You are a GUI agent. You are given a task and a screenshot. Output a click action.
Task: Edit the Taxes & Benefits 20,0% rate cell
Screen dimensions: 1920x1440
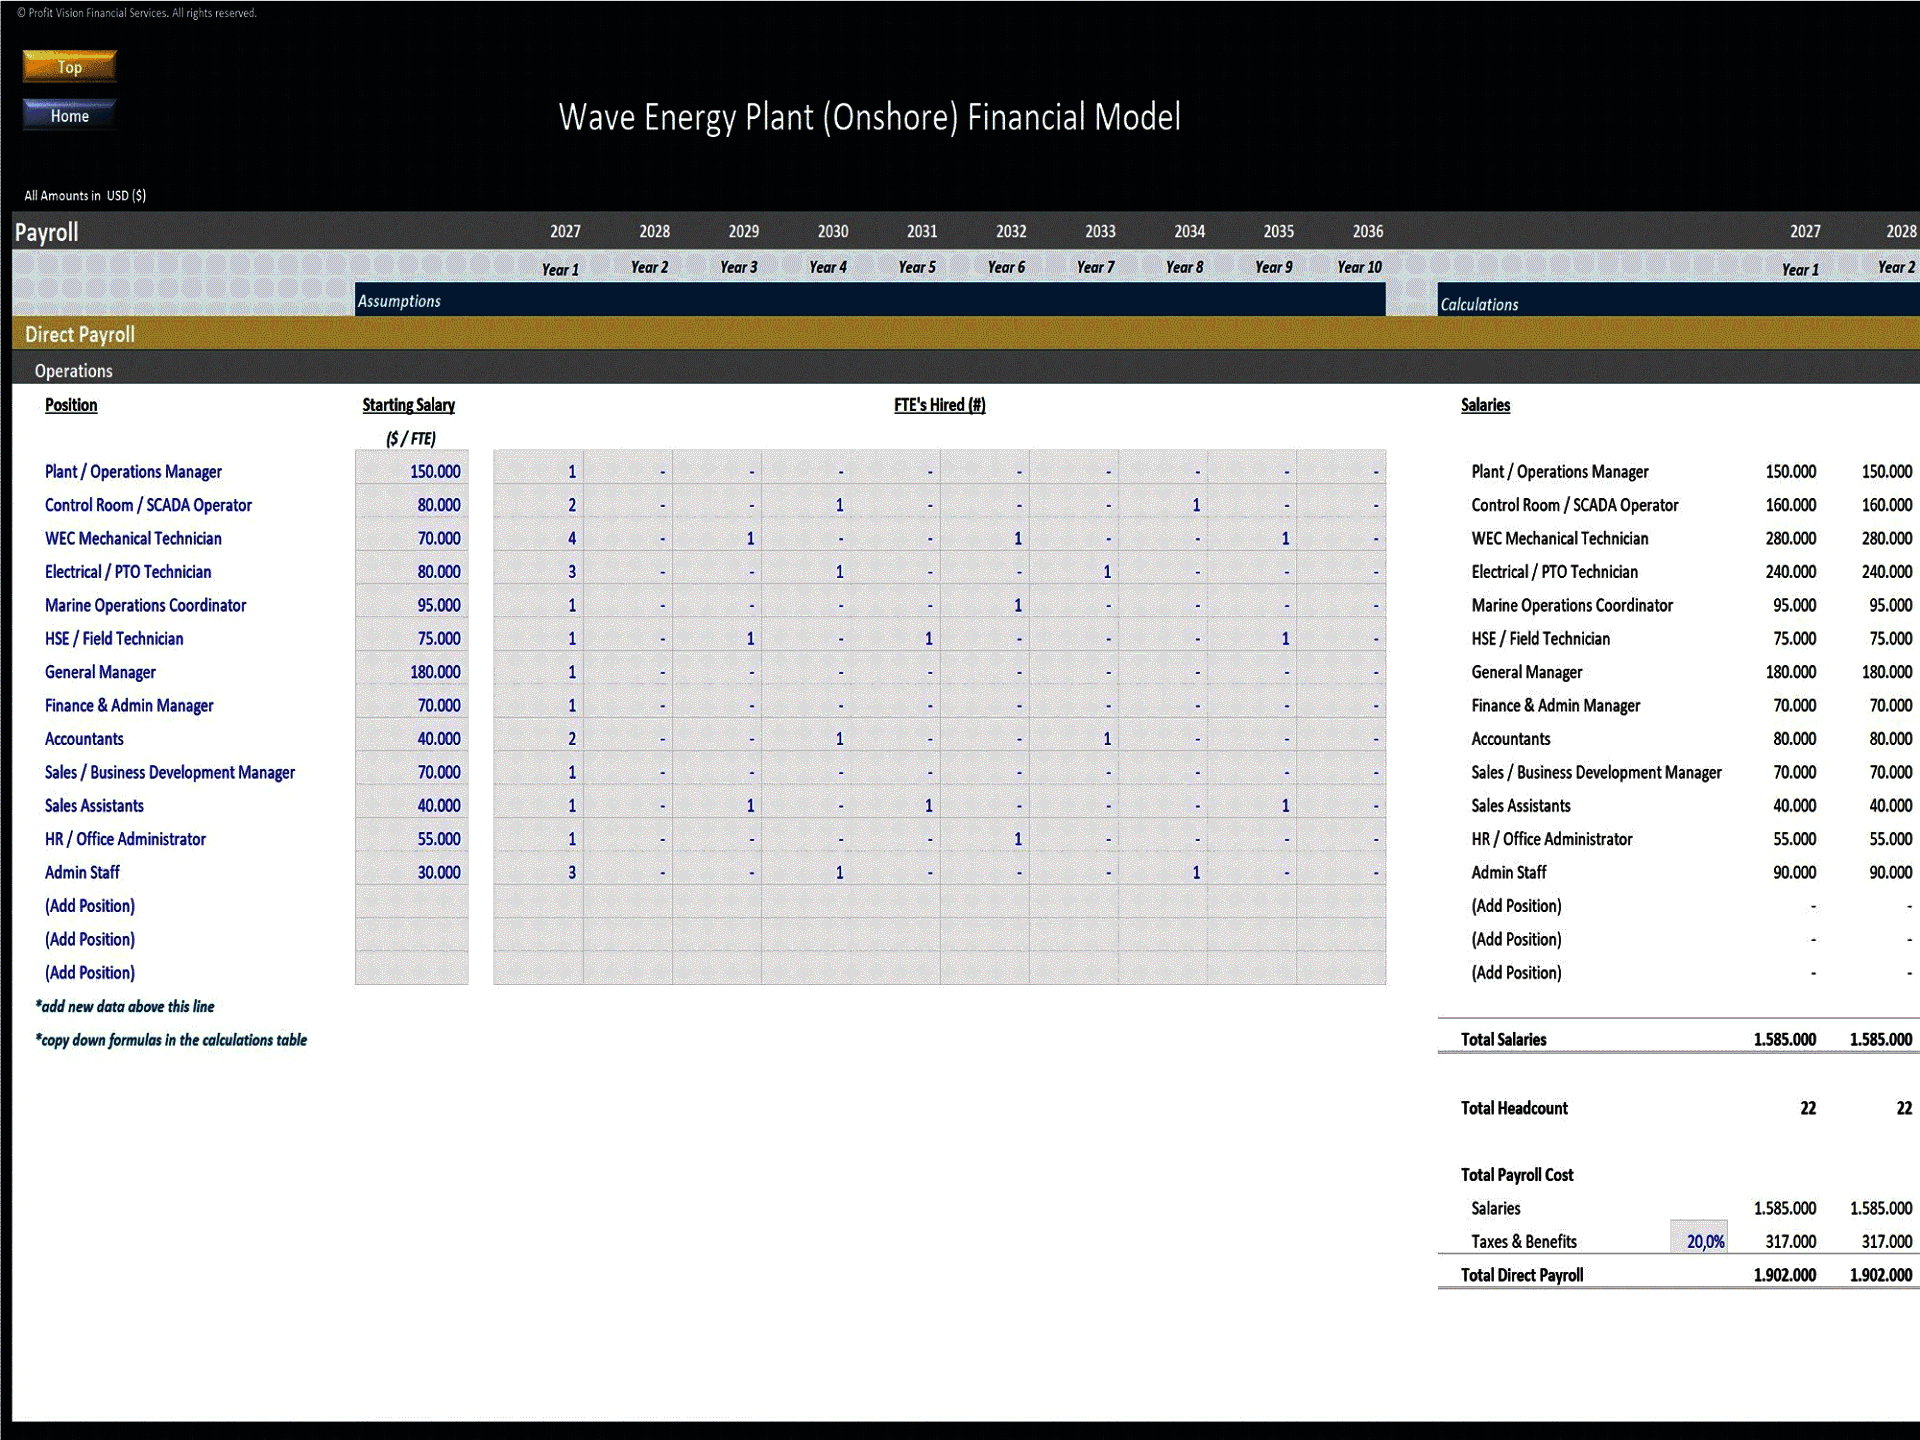tap(1699, 1241)
